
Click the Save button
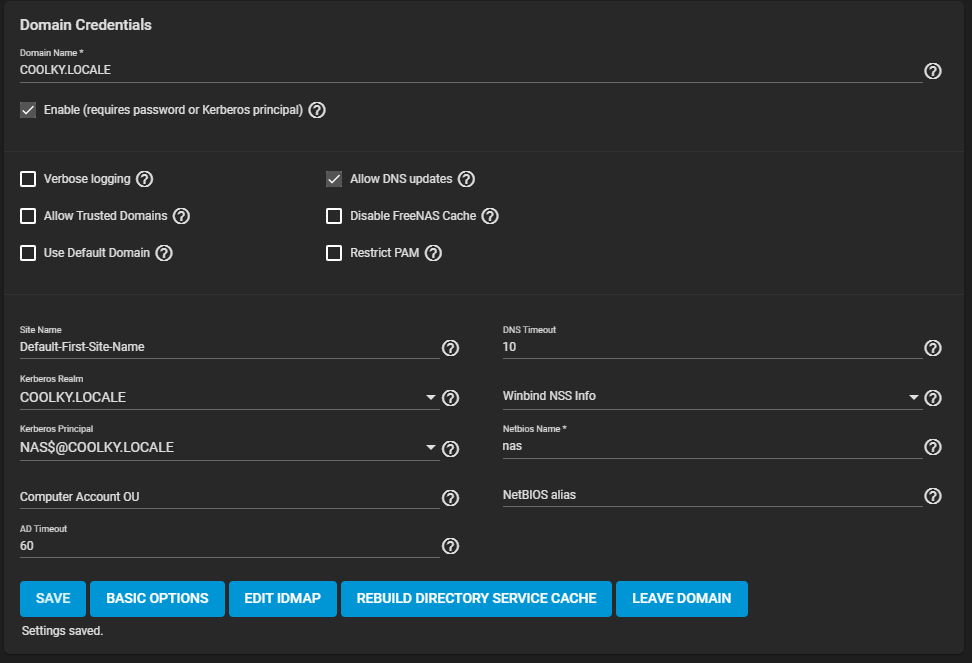[53, 599]
